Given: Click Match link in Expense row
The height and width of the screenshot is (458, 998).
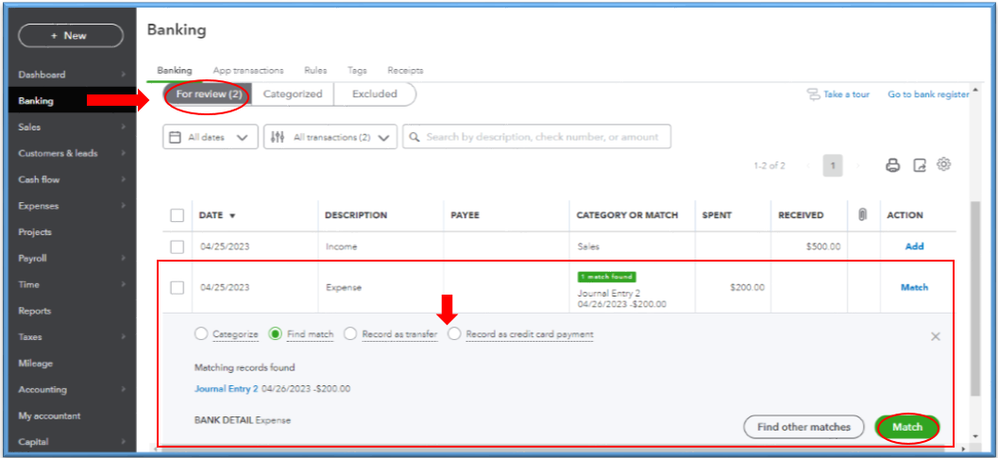Looking at the screenshot, I should pos(914,288).
